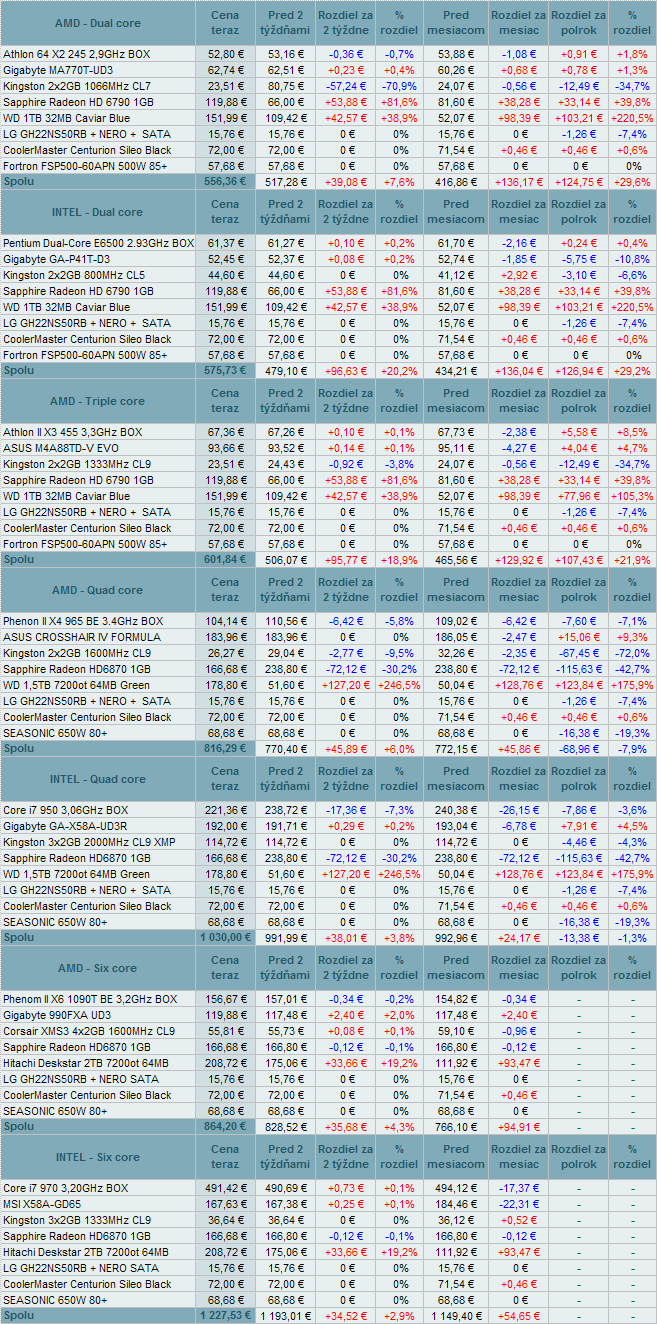The height and width of the screenshot is (1324, 657).
Task: Click the two-weeks-ago total 770,40 €
Action: [x=286, y=749]
